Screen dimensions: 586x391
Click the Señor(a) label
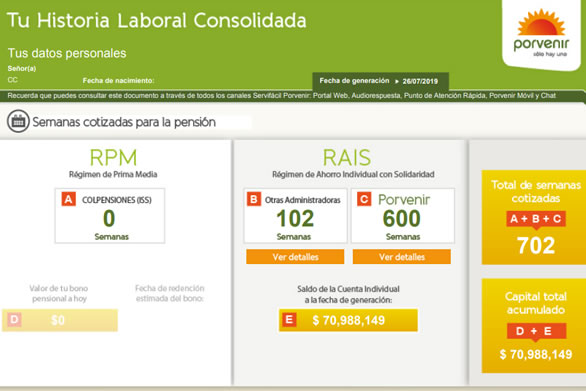22,68
